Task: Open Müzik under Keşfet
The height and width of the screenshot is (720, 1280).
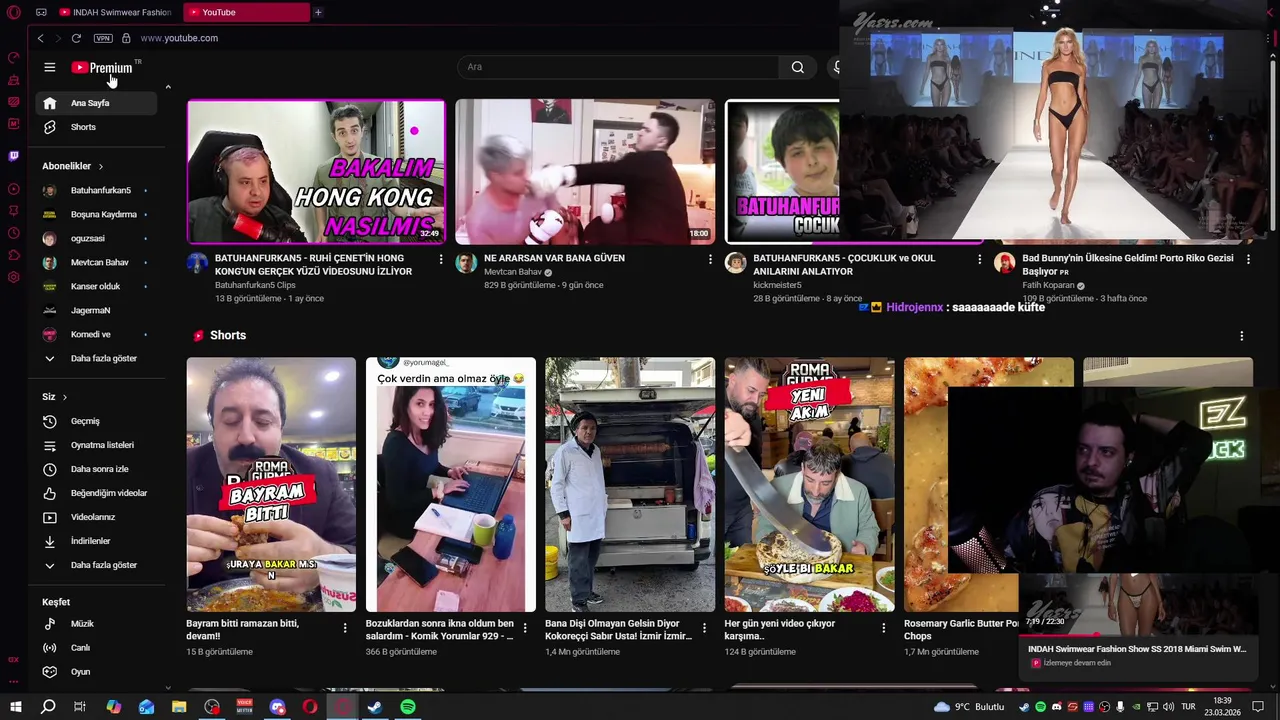Action: [97, 624]
